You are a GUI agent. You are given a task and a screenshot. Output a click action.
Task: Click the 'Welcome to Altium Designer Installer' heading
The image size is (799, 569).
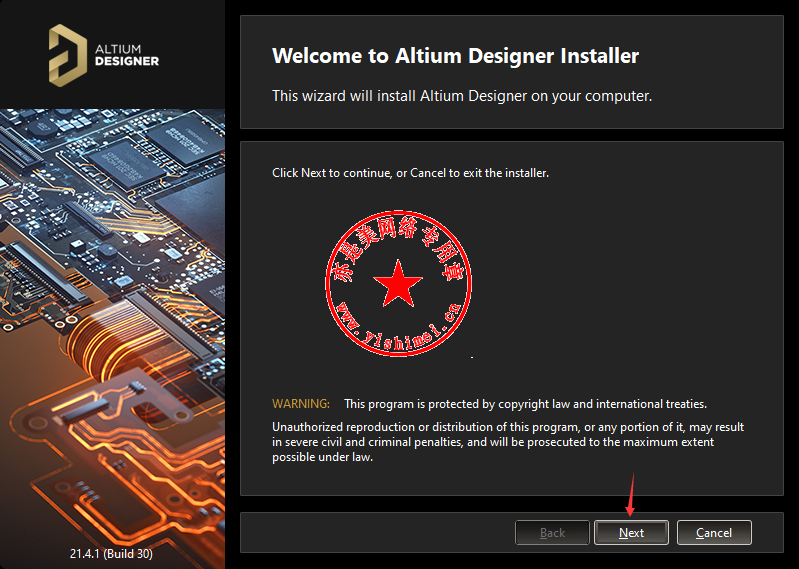point(456,56)
